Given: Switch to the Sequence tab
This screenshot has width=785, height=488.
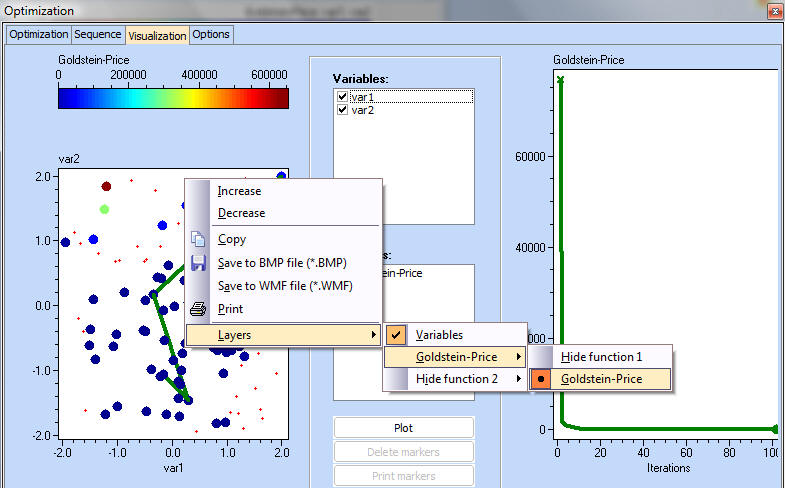Looking at the screenshot, I should 98,34.
